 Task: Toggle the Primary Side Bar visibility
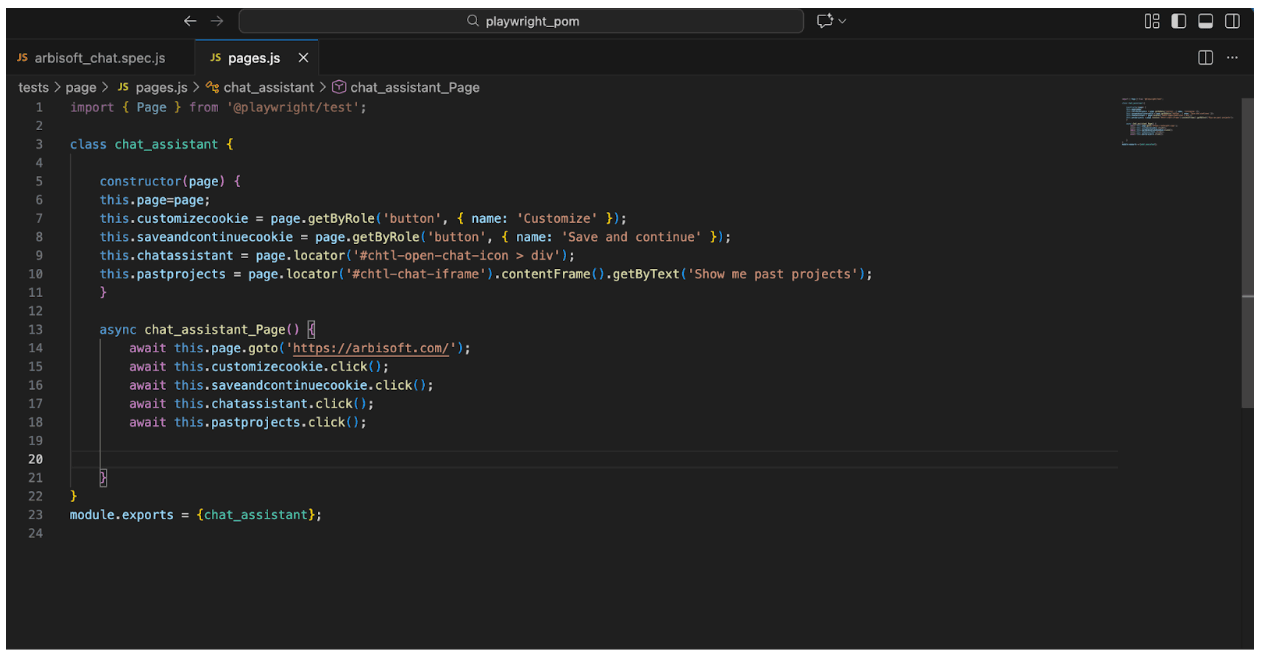click(1178, 20)
